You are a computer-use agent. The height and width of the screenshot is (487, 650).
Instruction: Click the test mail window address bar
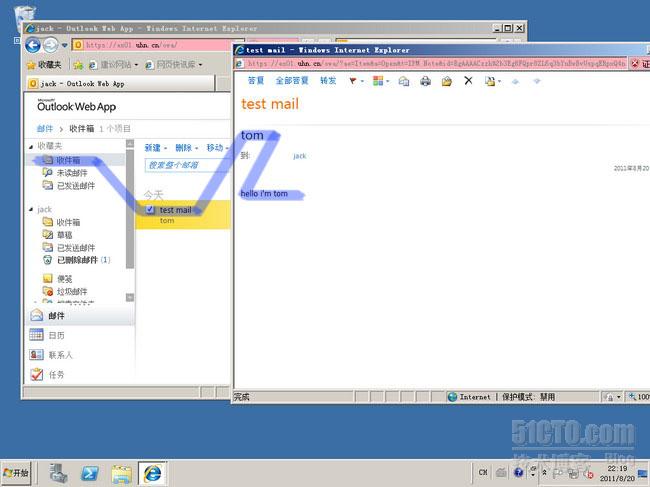431,64
